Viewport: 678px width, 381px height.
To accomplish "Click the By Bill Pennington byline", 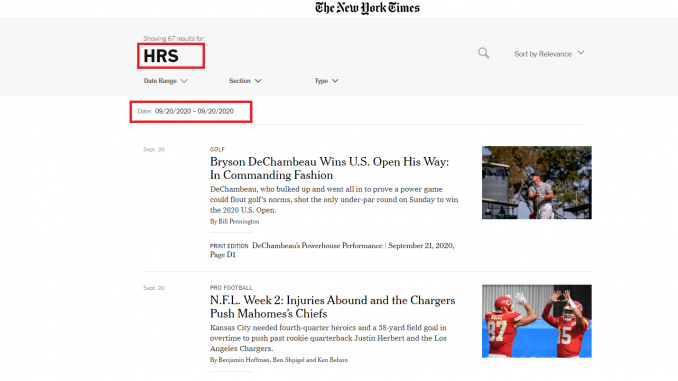I will click(234, 221).
